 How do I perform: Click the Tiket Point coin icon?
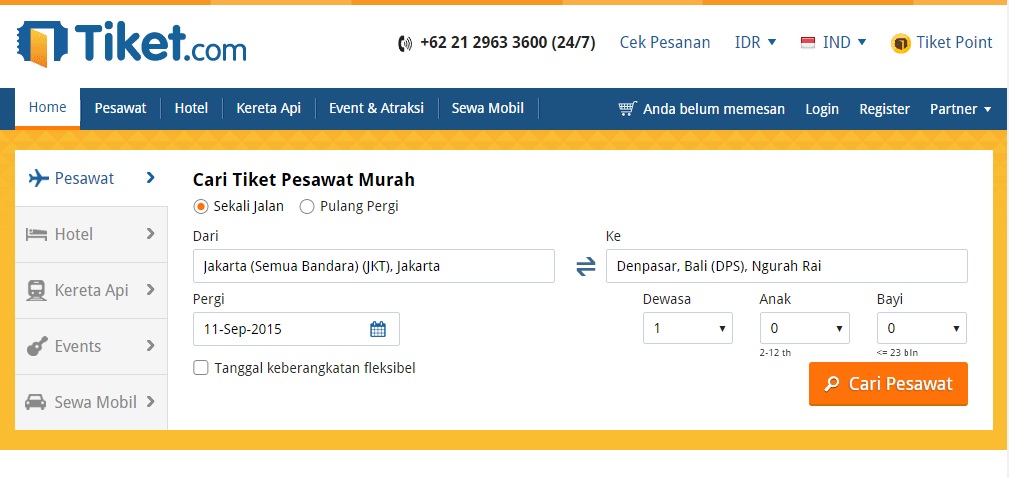click(900, 43)
